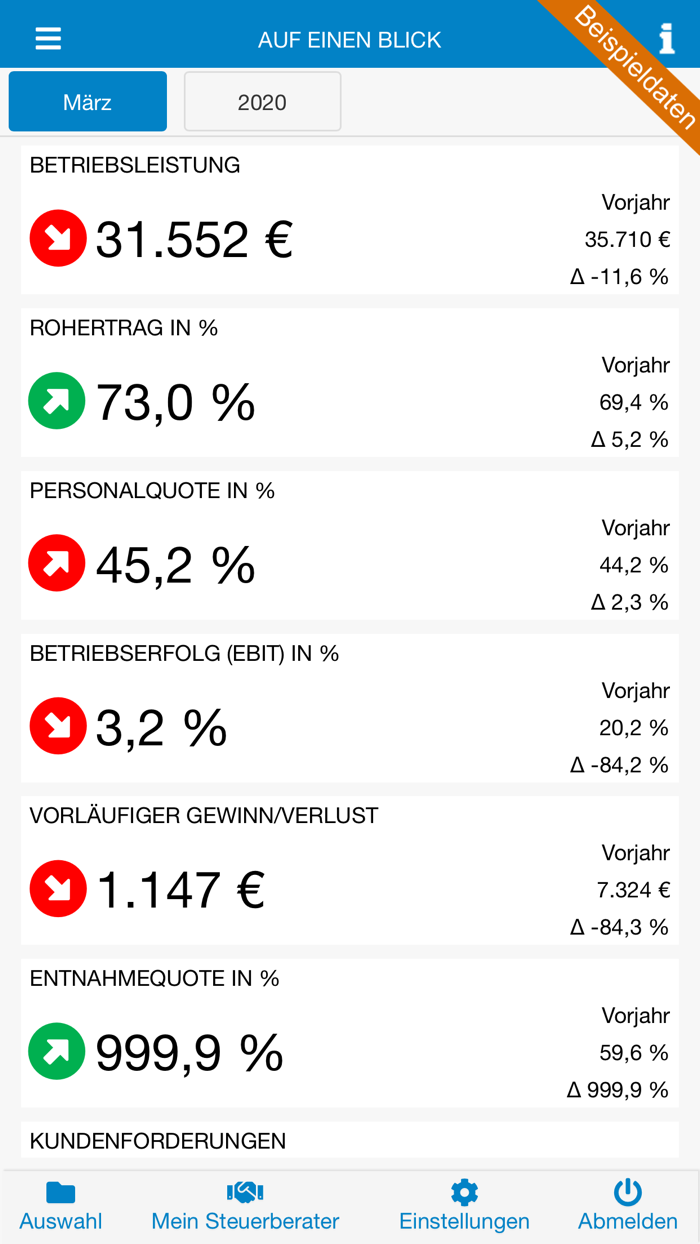Click the green upward trend arrow for Rohertrag
This screenshot has width=700, height=1244.
[57, 401]
